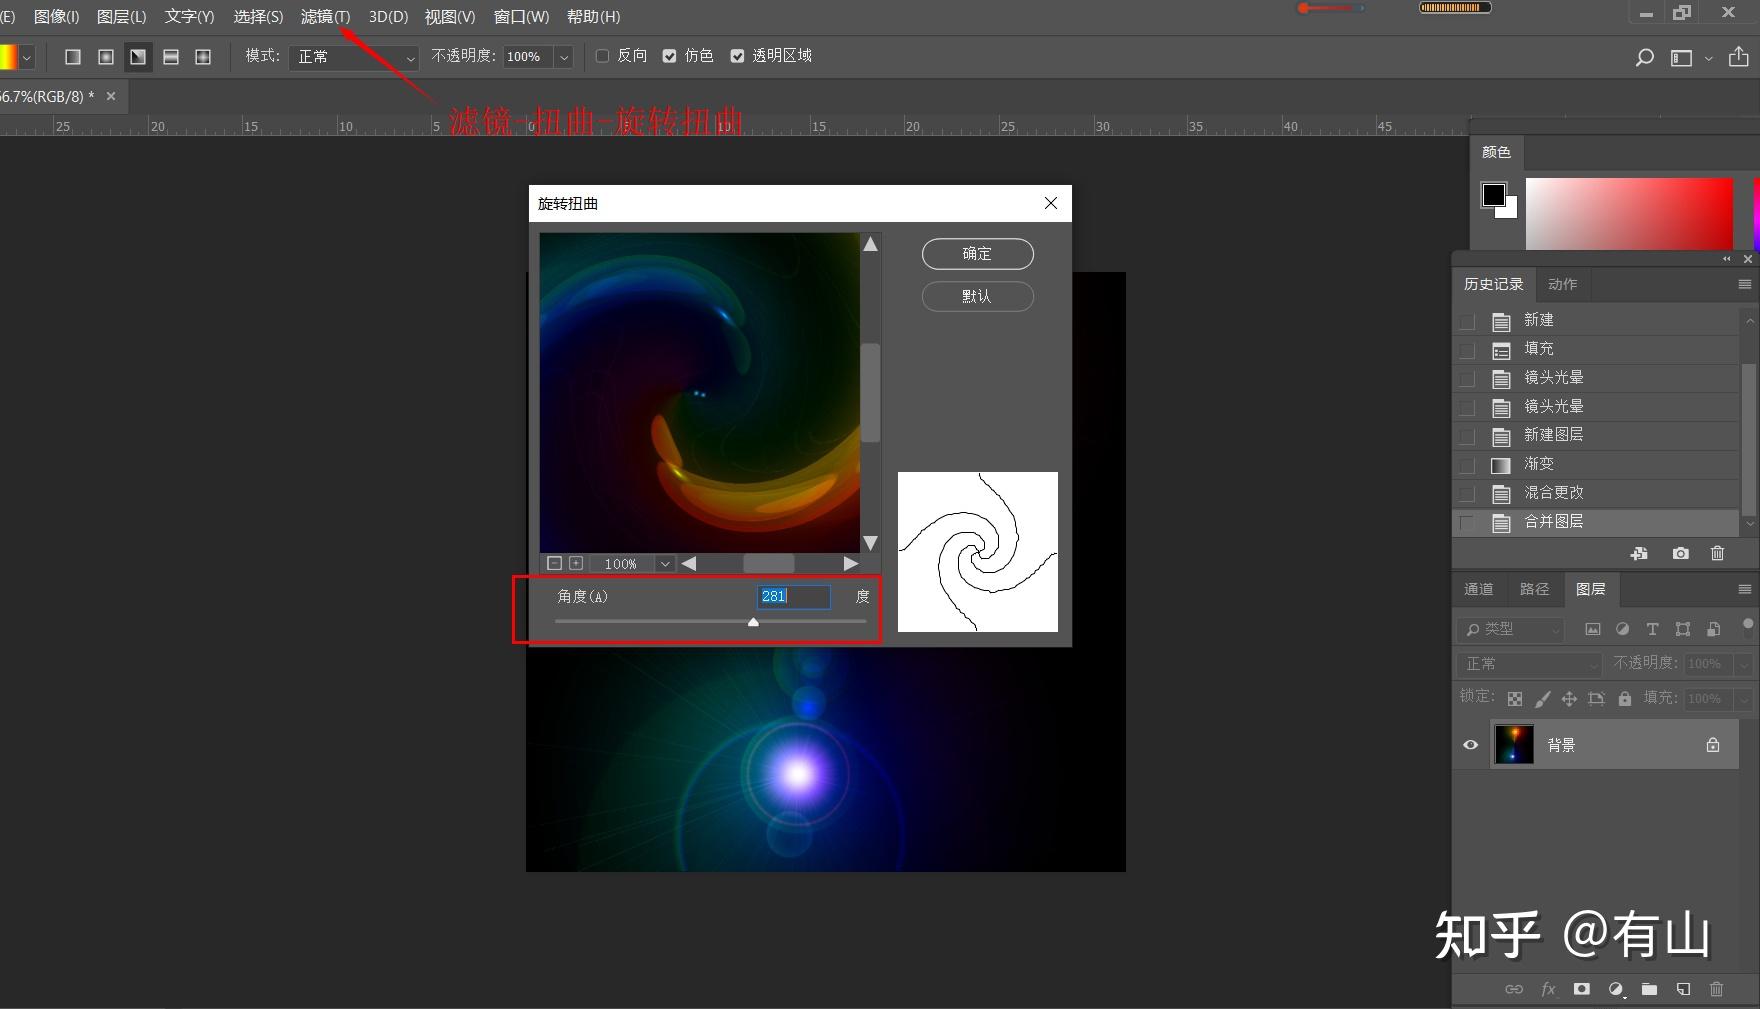
Task: Uncheck the 透明区域 (Transparency) checkbox
Action: [737, 56]
